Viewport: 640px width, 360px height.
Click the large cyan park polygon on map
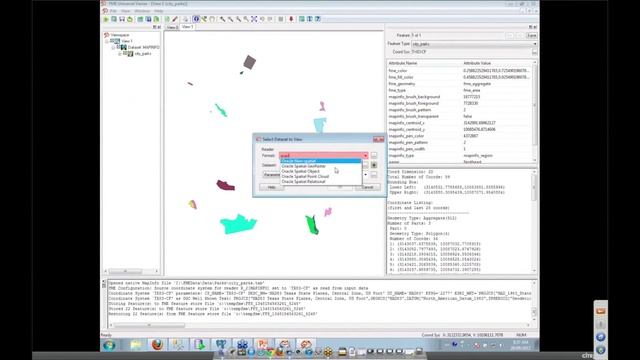click(238, 224)
